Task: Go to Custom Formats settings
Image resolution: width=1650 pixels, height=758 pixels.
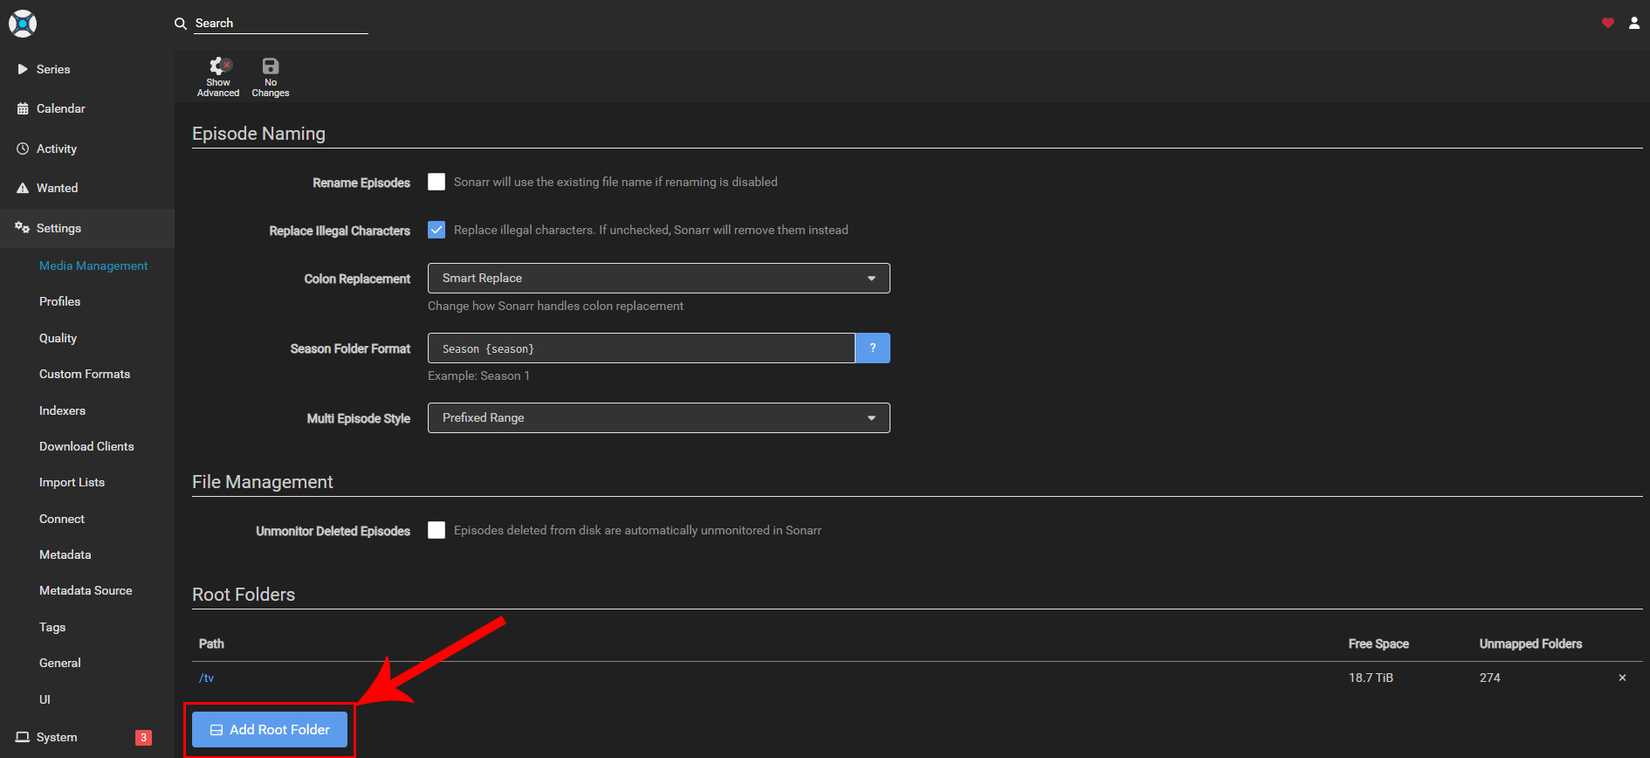Action: tap(84, 374)
